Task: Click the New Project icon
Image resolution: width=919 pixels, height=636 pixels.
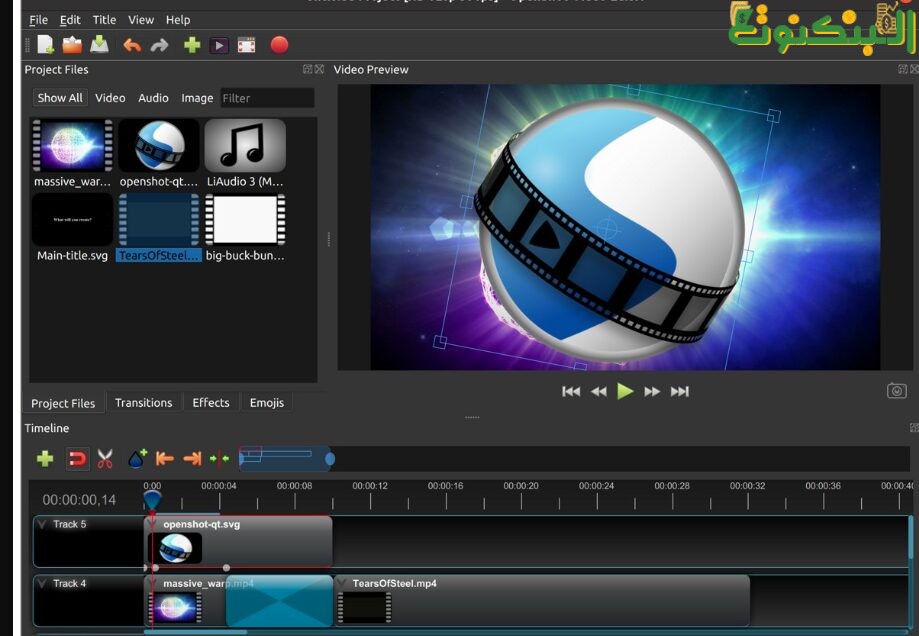Action: coord(45,45)
